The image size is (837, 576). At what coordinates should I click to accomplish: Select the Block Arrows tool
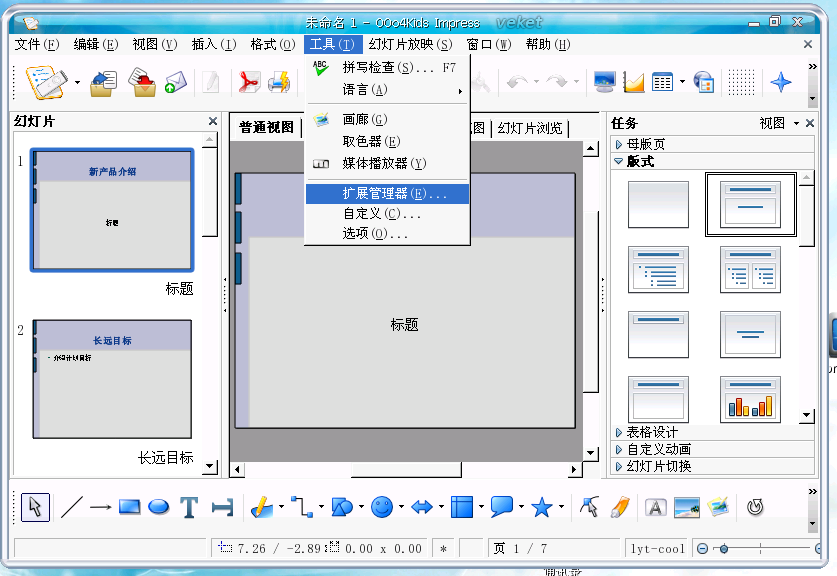422,507
